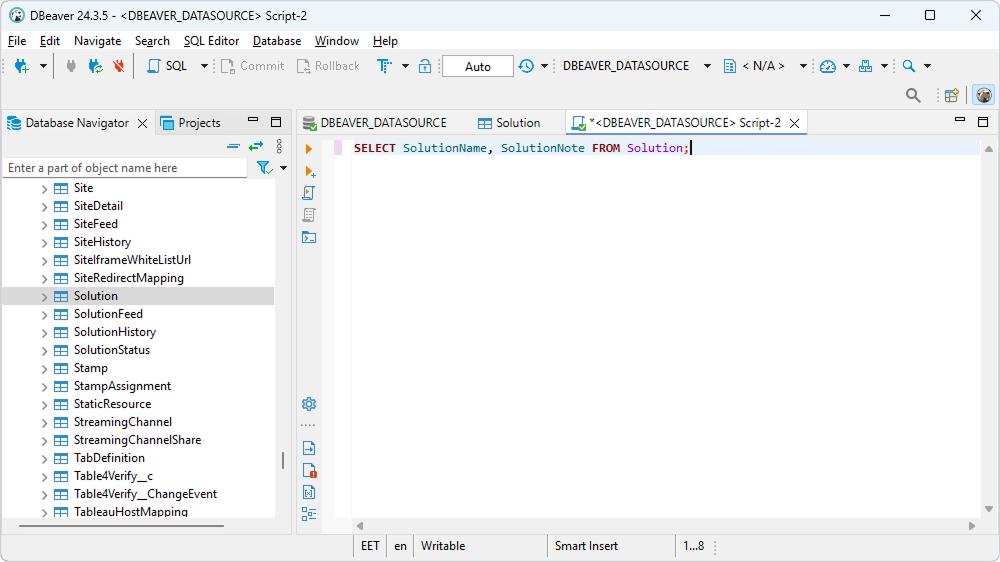The height and width of the screenshot is (562, 1000).
Task: Toggle the Auto commit mode field
Action: pyautogui.click(x=477, y=66)
